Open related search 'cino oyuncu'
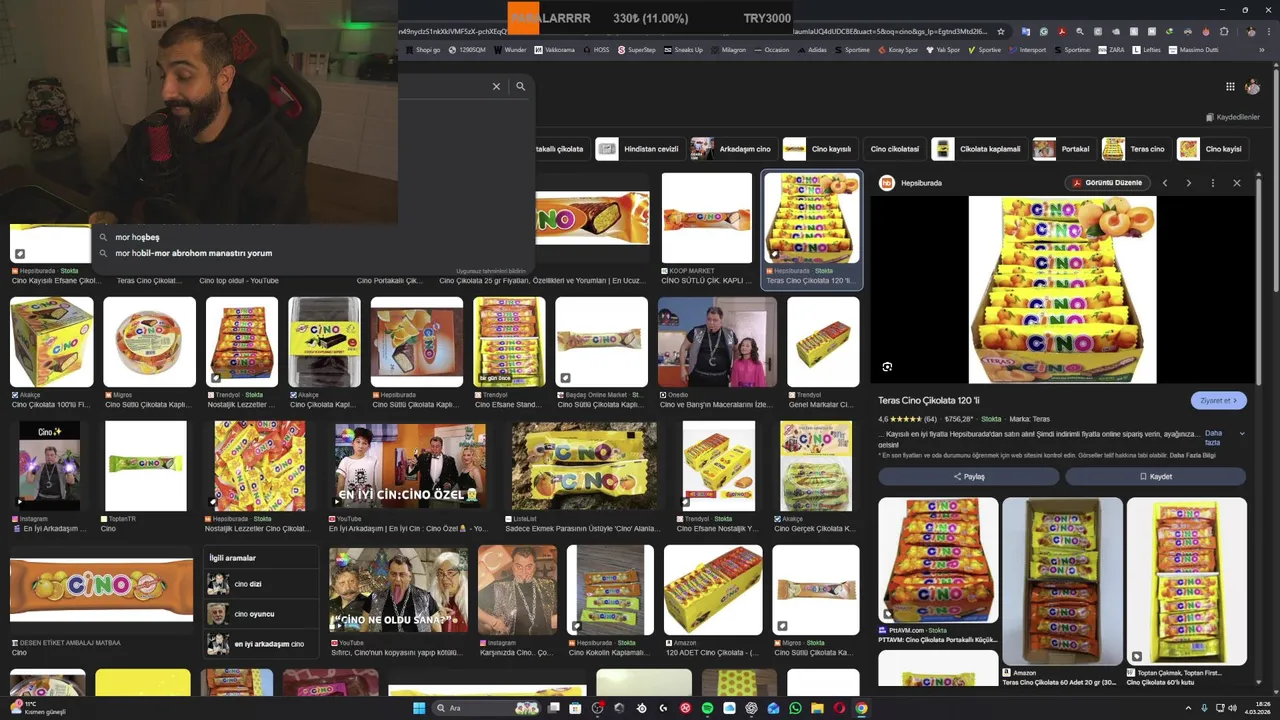 point(262,614)
